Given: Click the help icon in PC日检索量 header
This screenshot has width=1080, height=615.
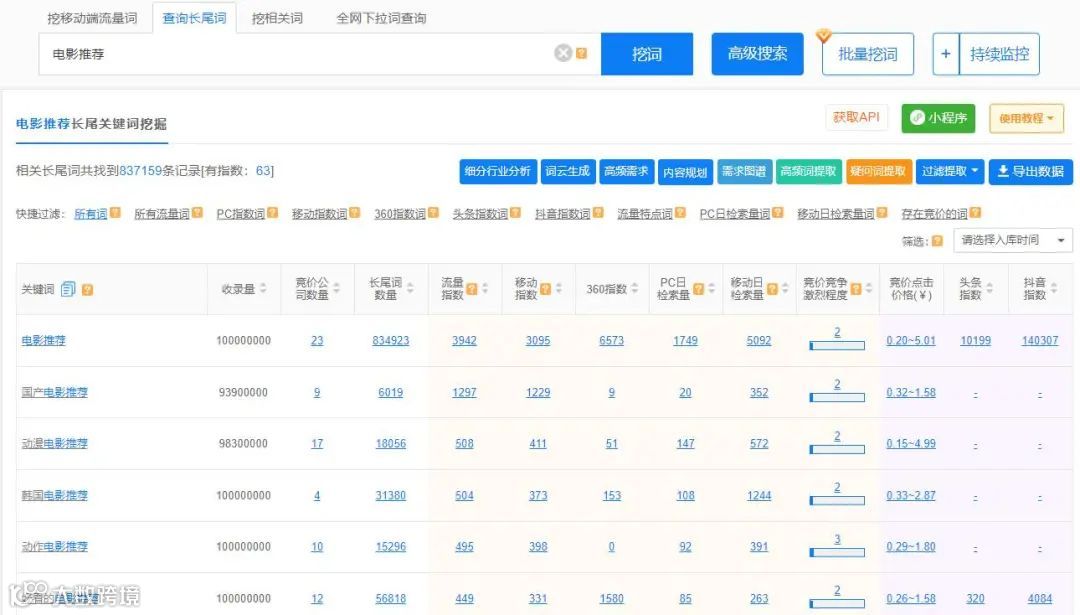Looking at the screenshot, I should (x=698, y=289).
